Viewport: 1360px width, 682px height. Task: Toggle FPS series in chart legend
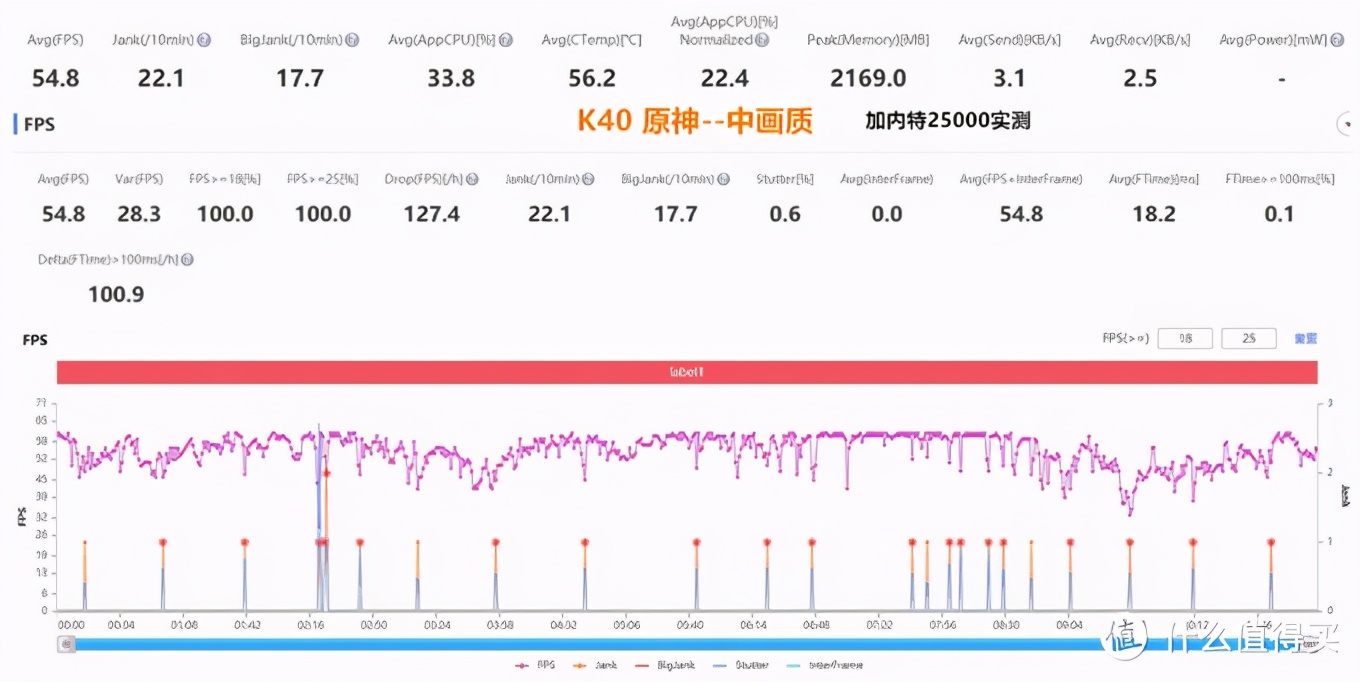(x=535, y=665)
